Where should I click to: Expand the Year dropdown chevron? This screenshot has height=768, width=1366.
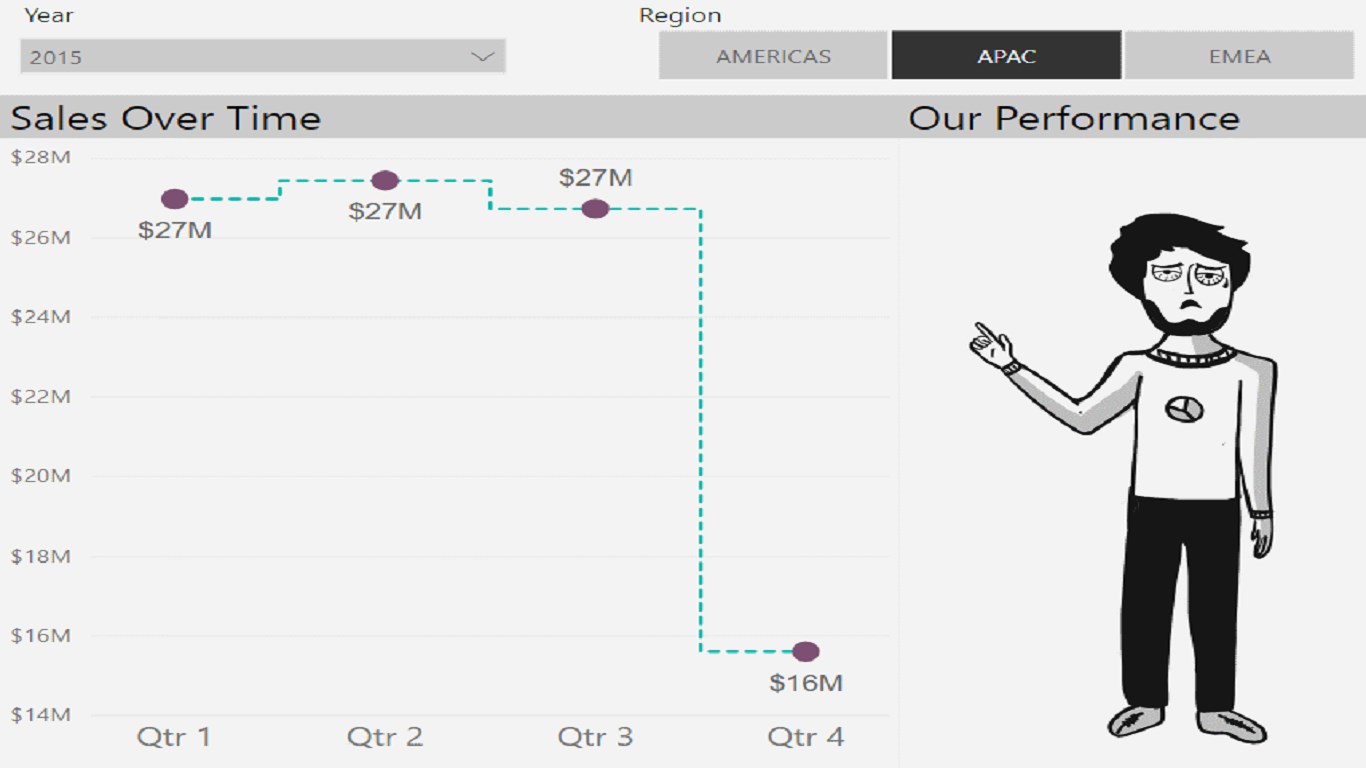pyautogui.click(x=483, y=57)
